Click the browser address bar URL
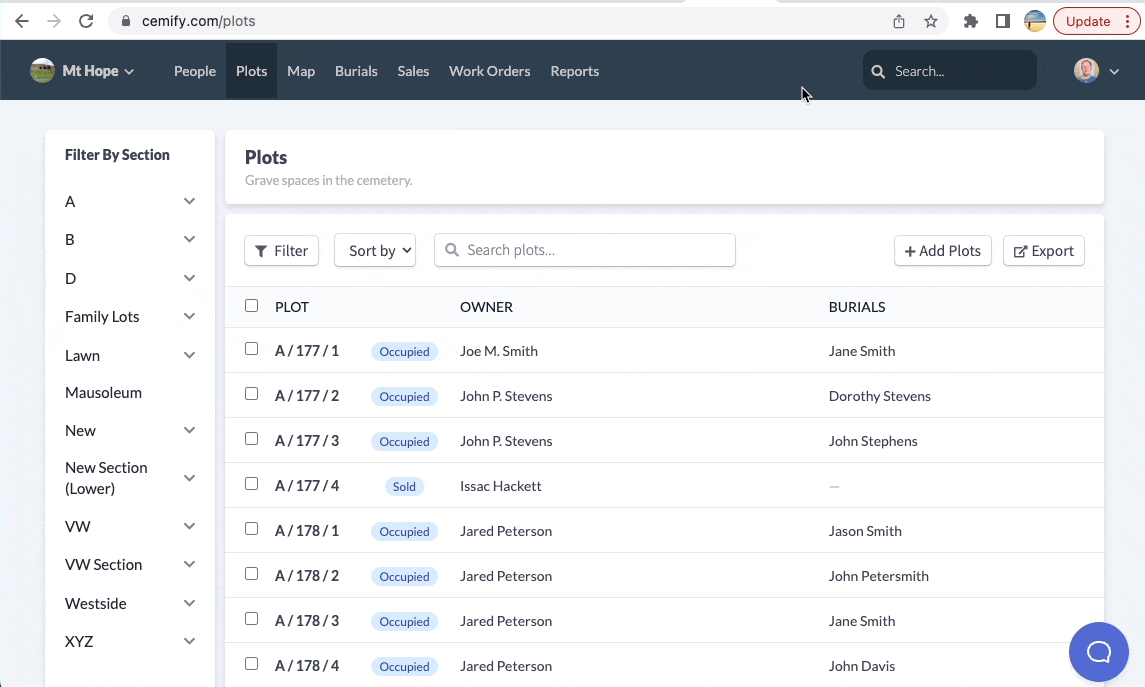This screenshot has height=687, width=1145. (x=199, y=21)
